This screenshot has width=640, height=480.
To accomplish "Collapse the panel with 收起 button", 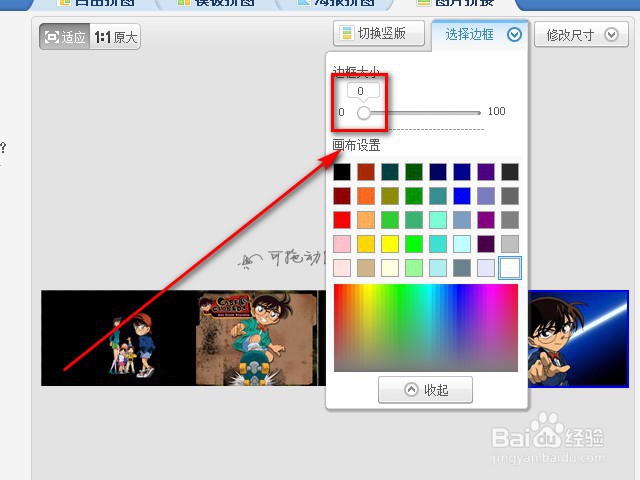I will (425, 390).
